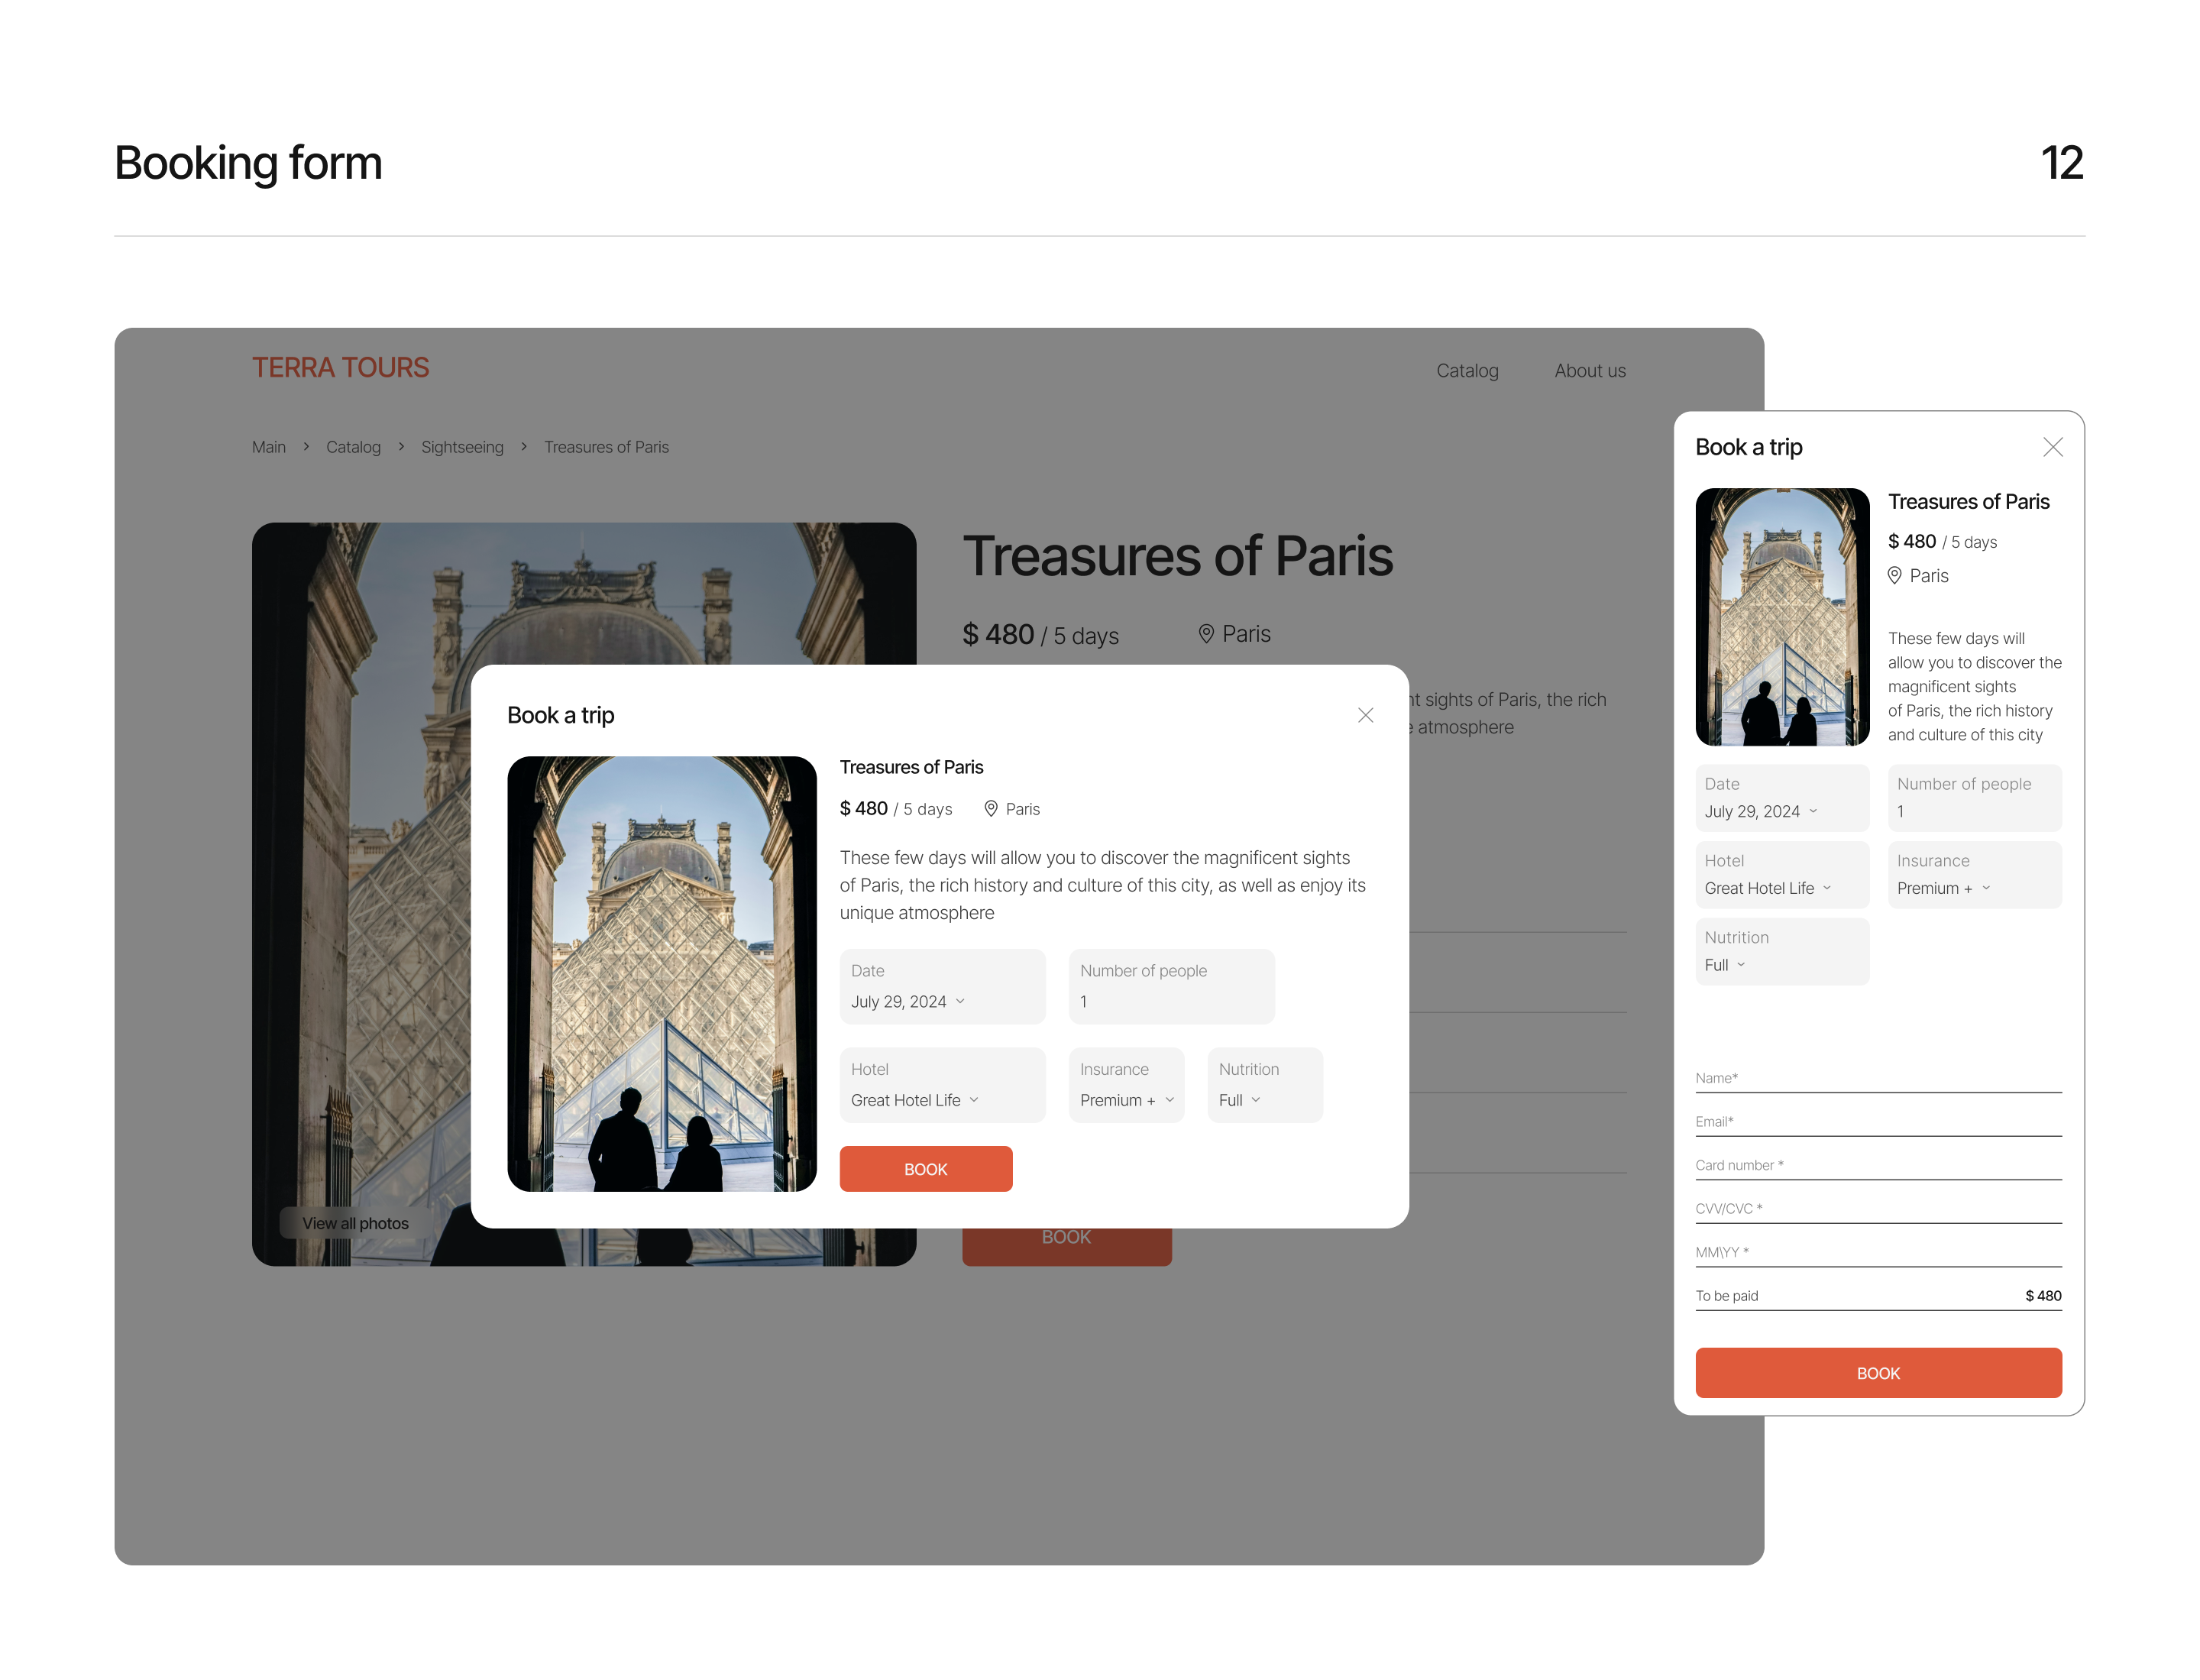Click Sightseeing breadcrumb link
This screenshot has height=1680, width=2200.
click(462, 447)
